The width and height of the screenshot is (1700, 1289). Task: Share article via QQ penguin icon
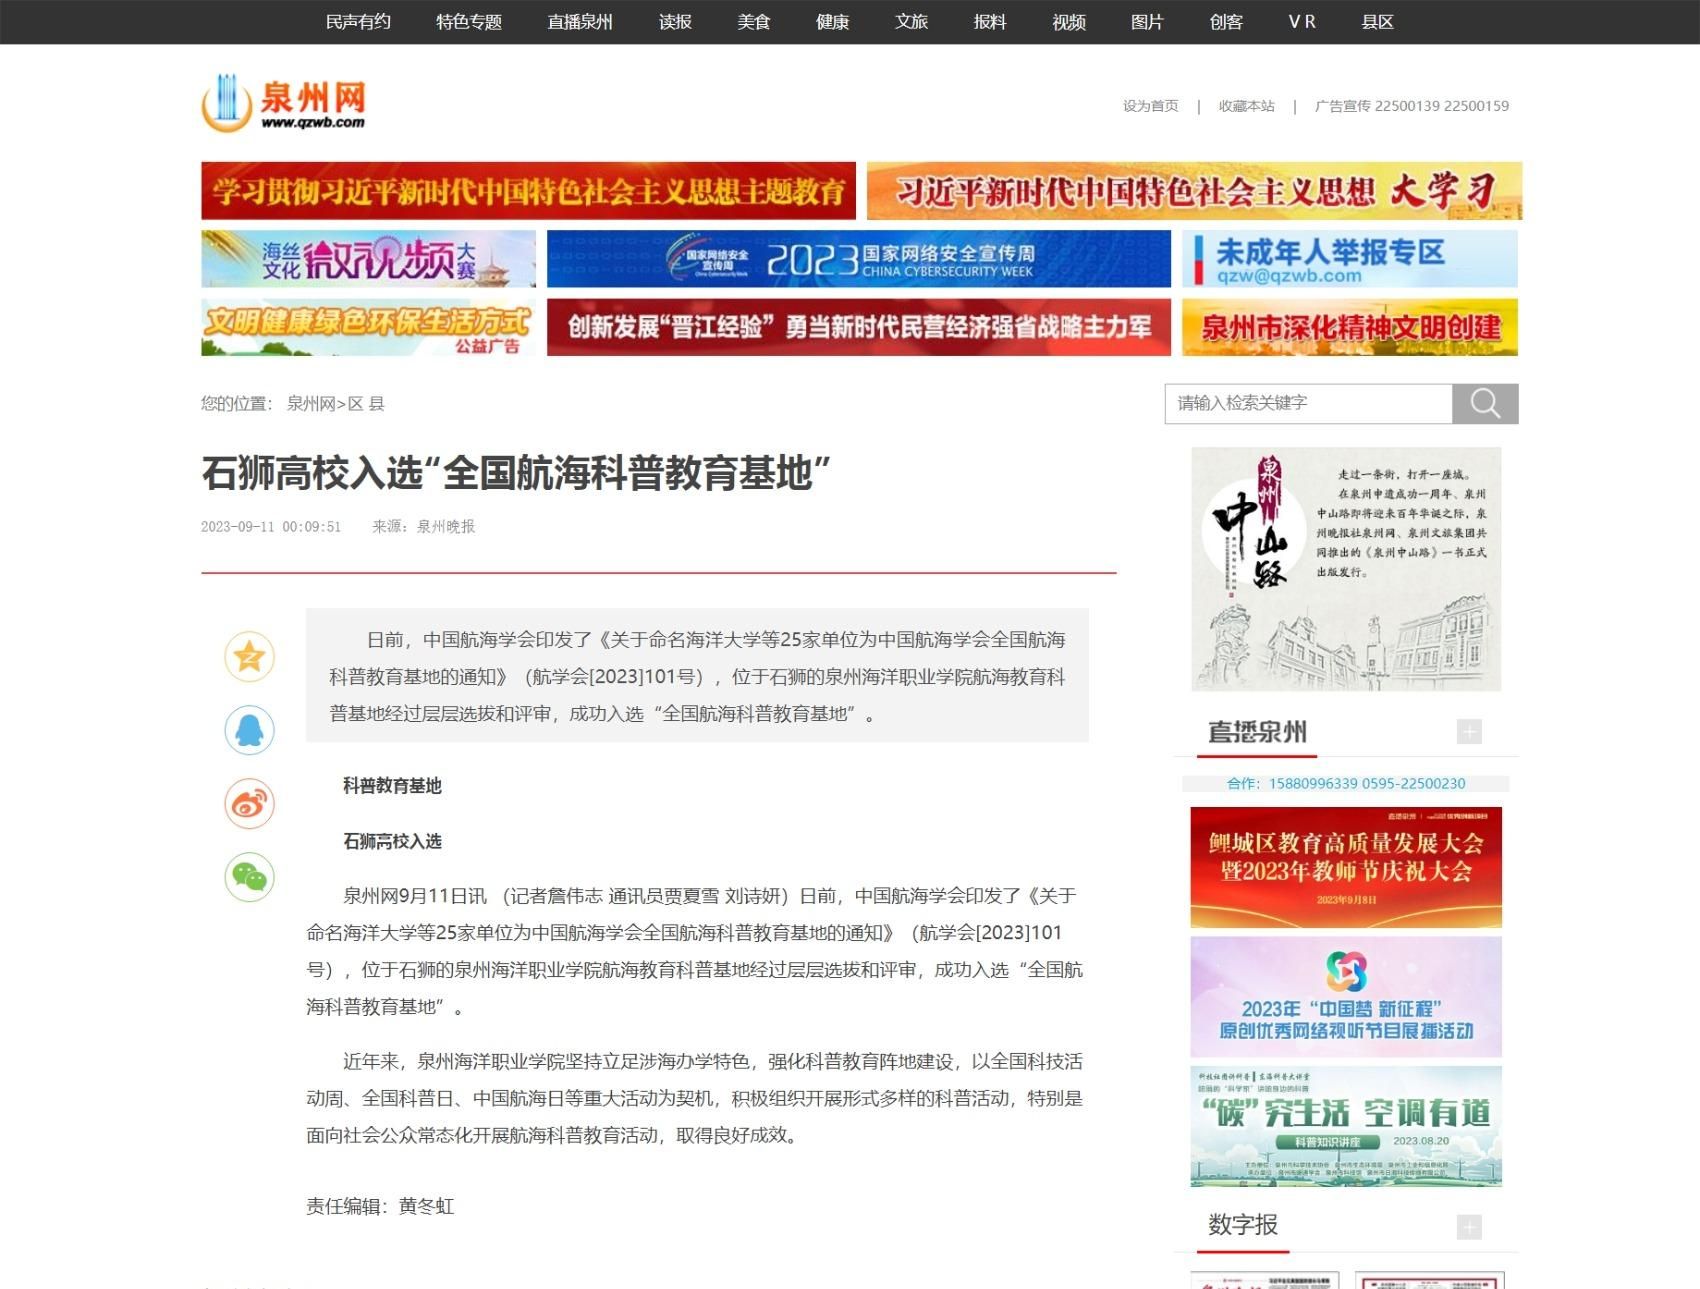point(249,730)
